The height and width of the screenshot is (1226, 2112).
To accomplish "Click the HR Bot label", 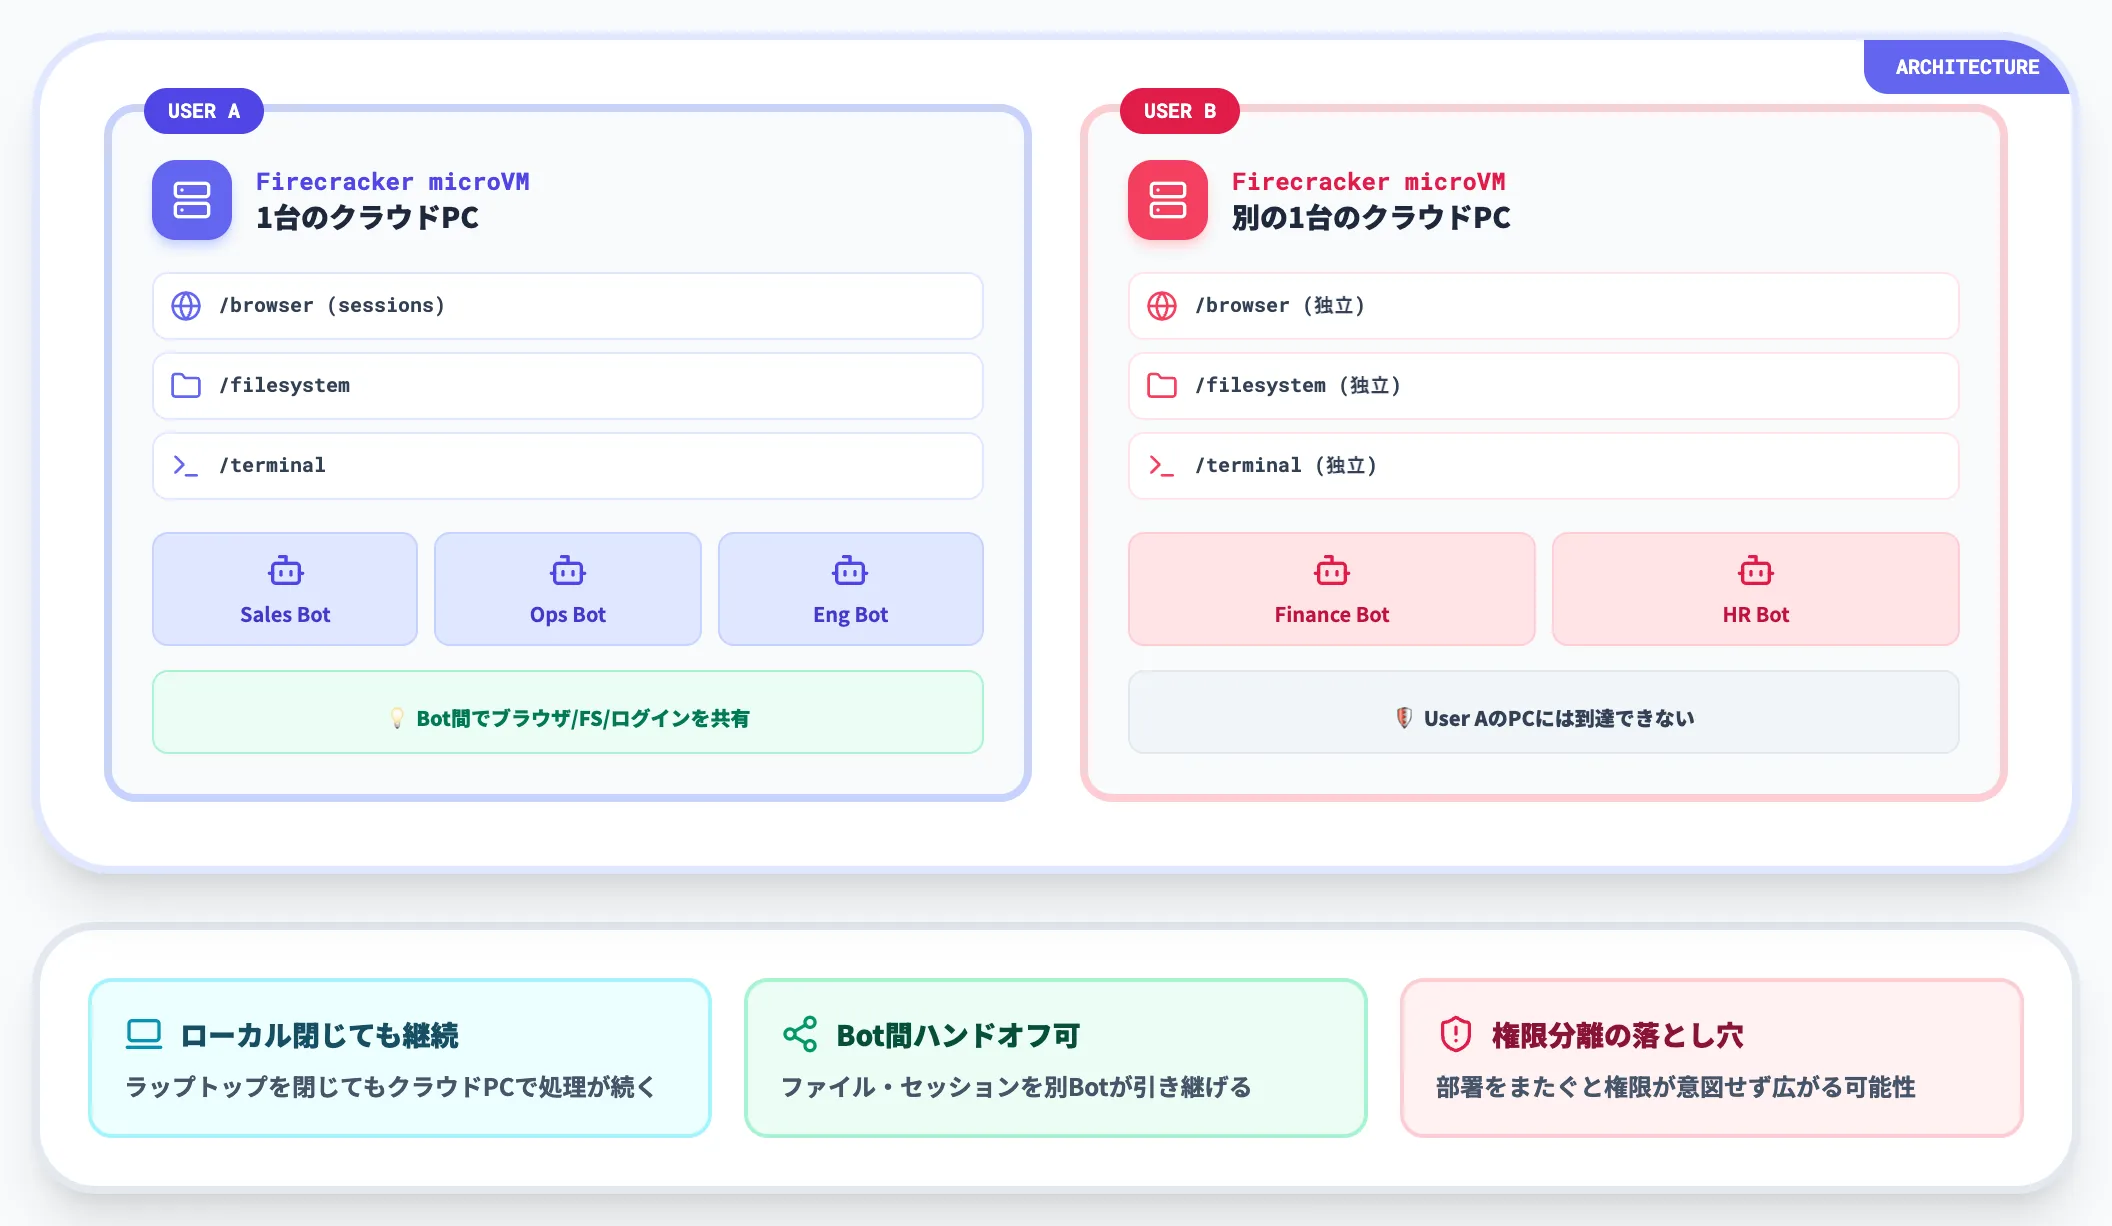I will click(1756, 615).
